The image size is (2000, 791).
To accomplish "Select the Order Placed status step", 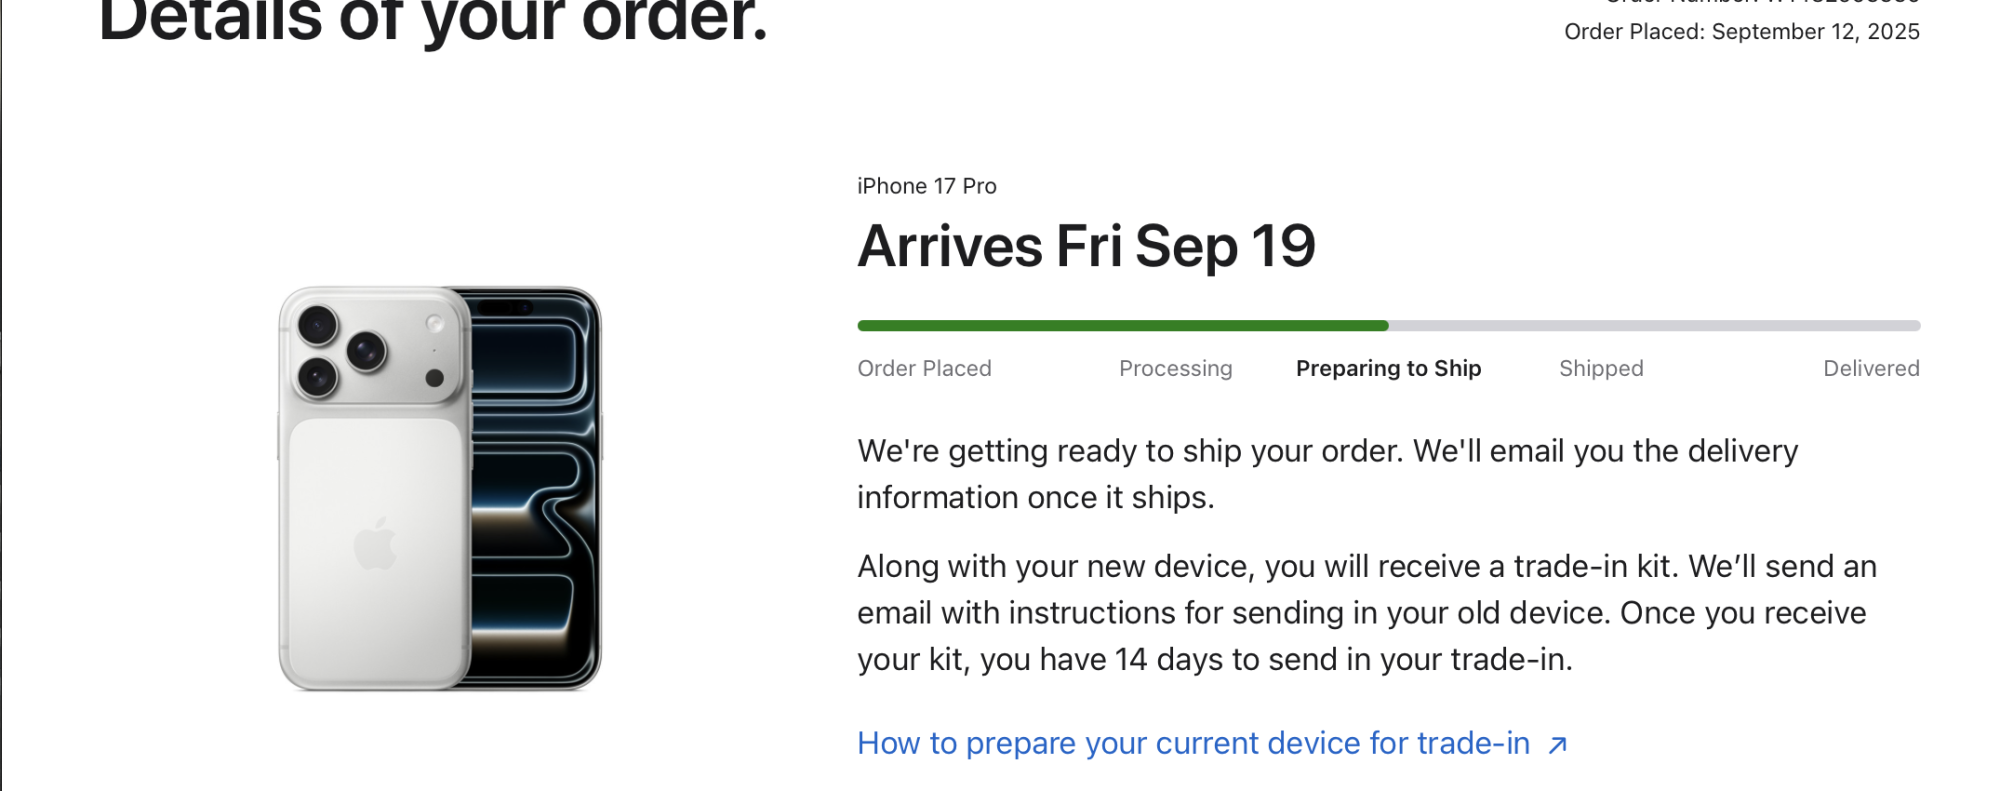I will click(x=924, y=369).
